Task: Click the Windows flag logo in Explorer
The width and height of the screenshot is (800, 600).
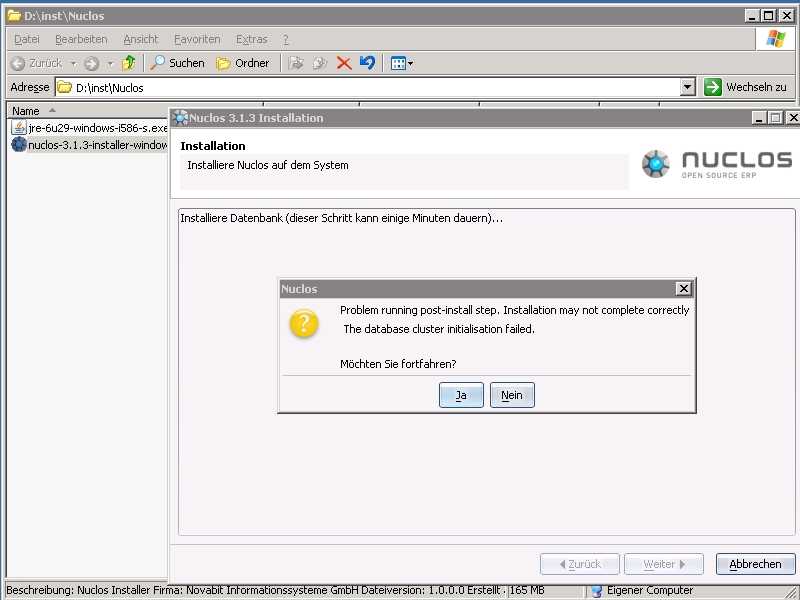Action: click(x=776, y=39)
